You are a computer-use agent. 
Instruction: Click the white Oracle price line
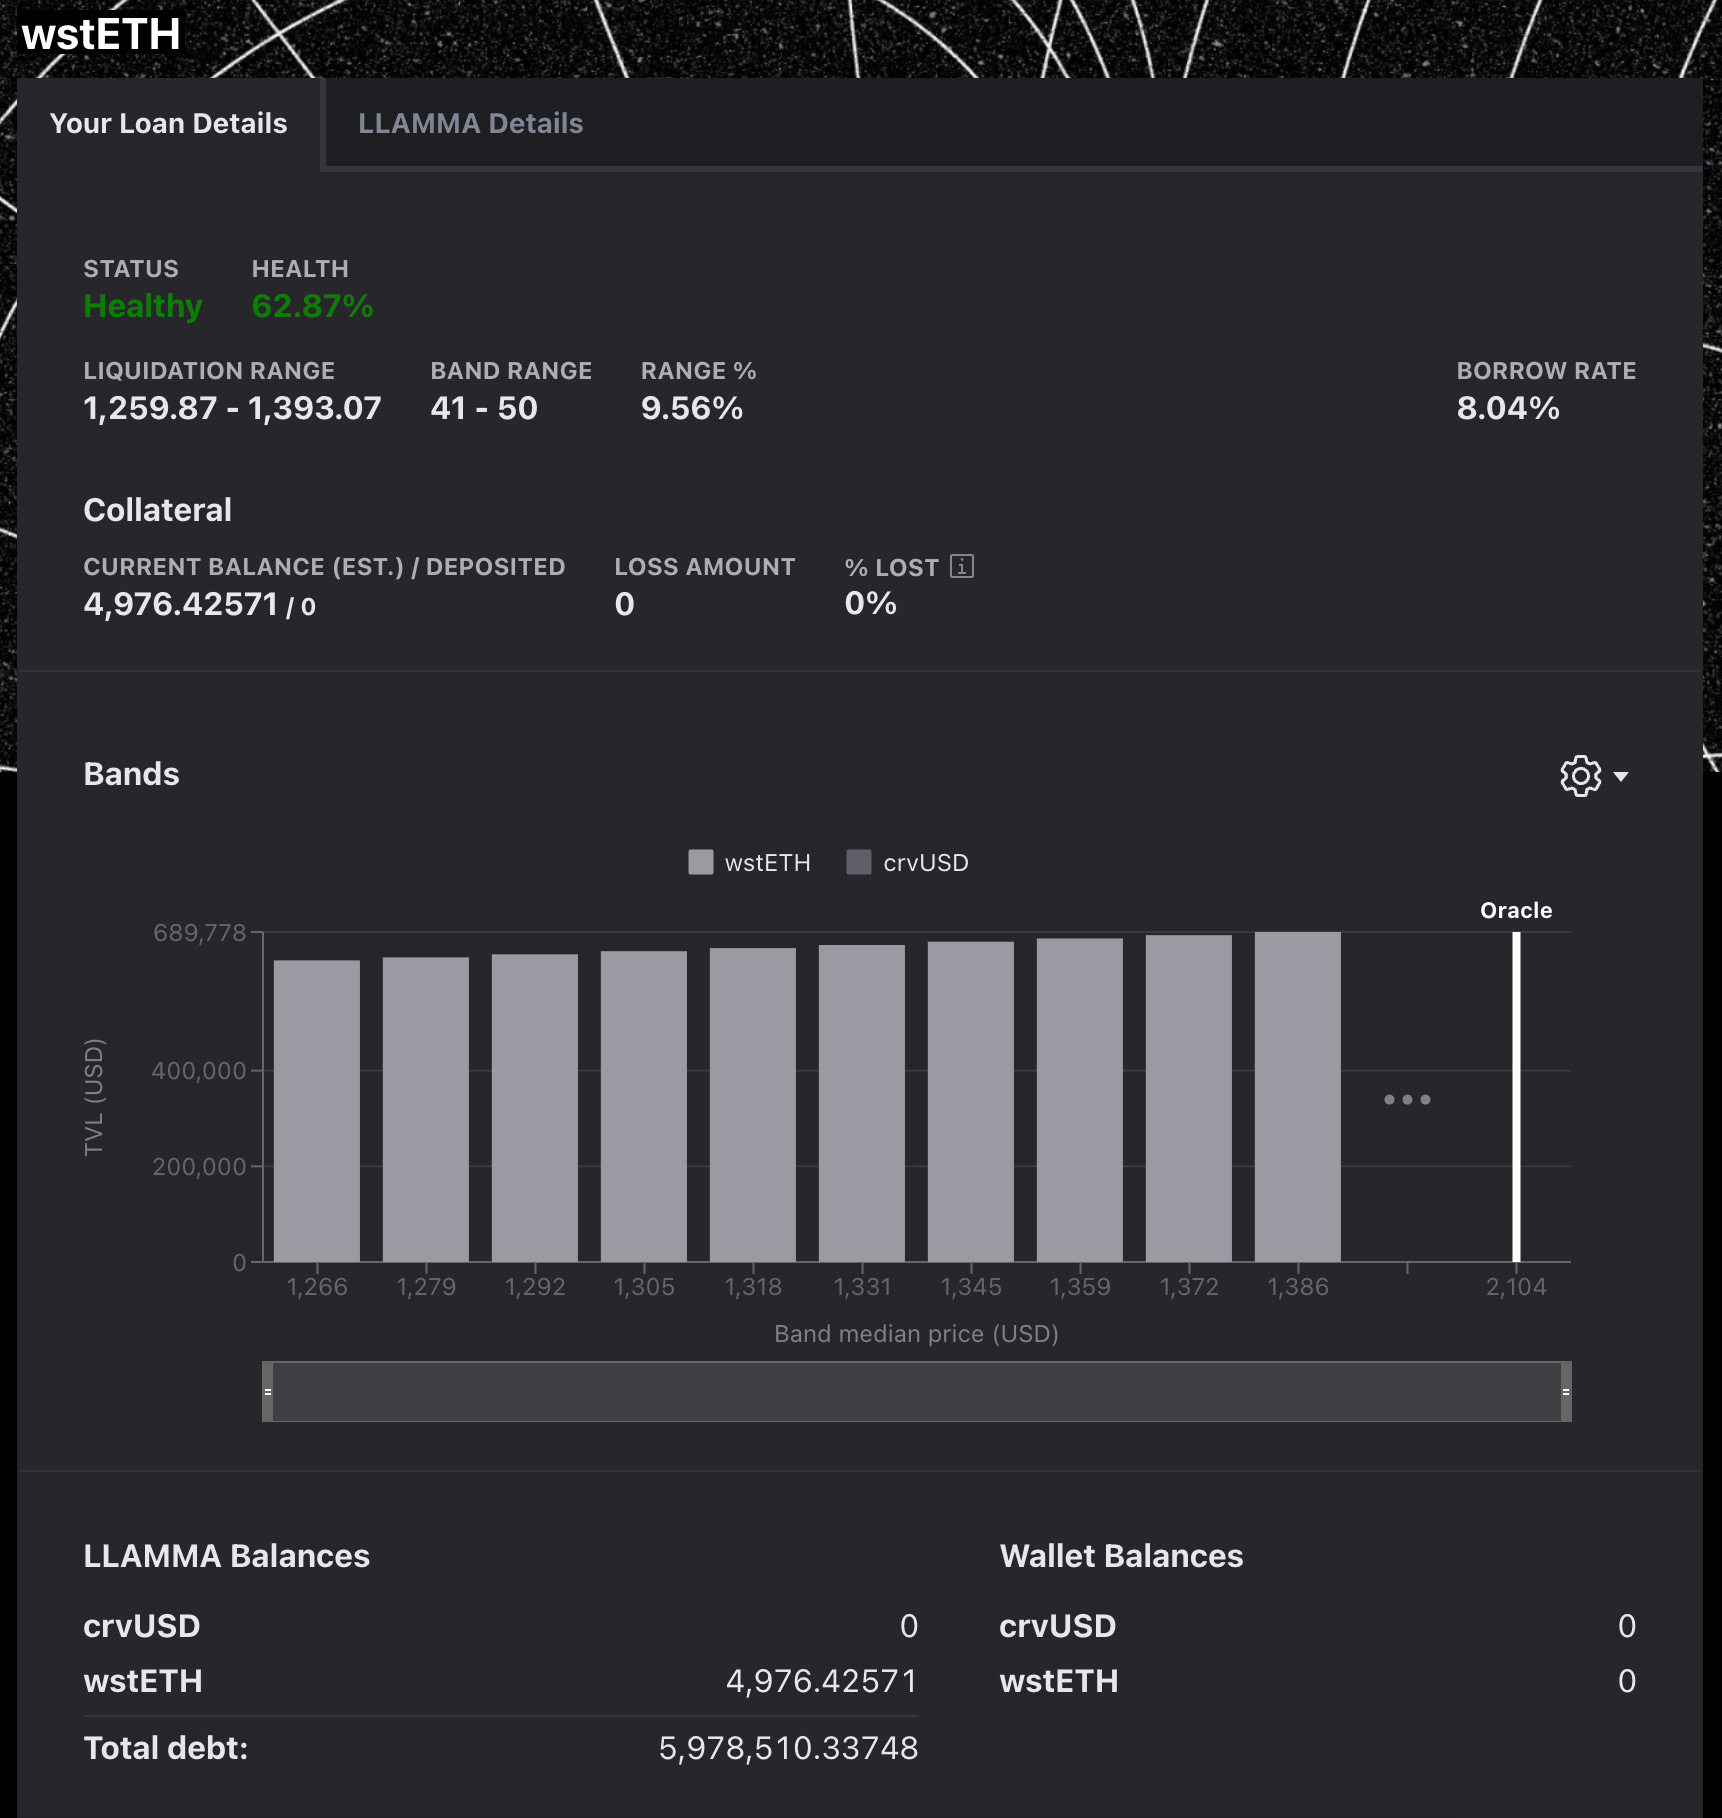coord(1516,1097)
